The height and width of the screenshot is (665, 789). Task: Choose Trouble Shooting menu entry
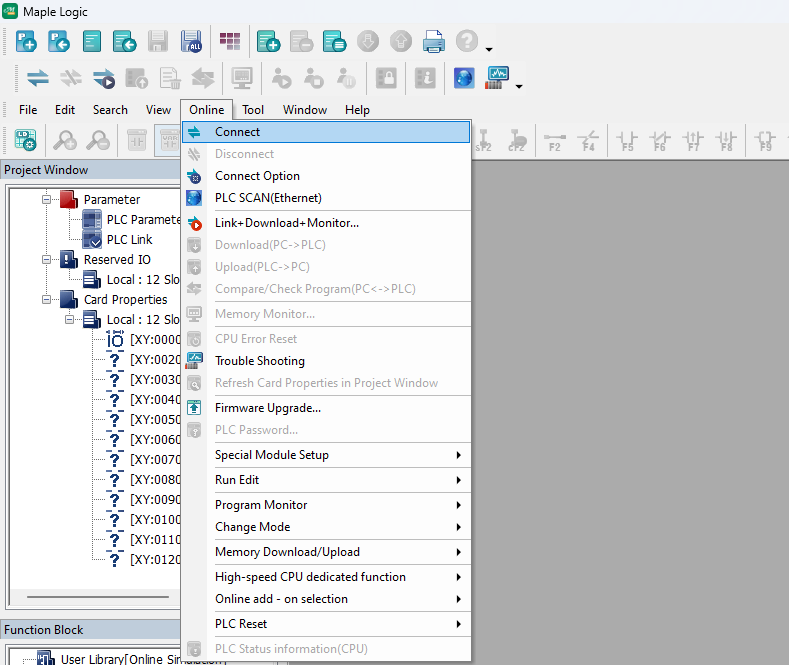pyautogui.click(x=326, y=361)
